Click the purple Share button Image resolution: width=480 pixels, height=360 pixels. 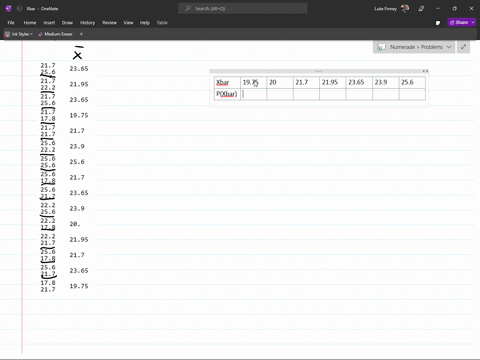(x=459, y=22)
